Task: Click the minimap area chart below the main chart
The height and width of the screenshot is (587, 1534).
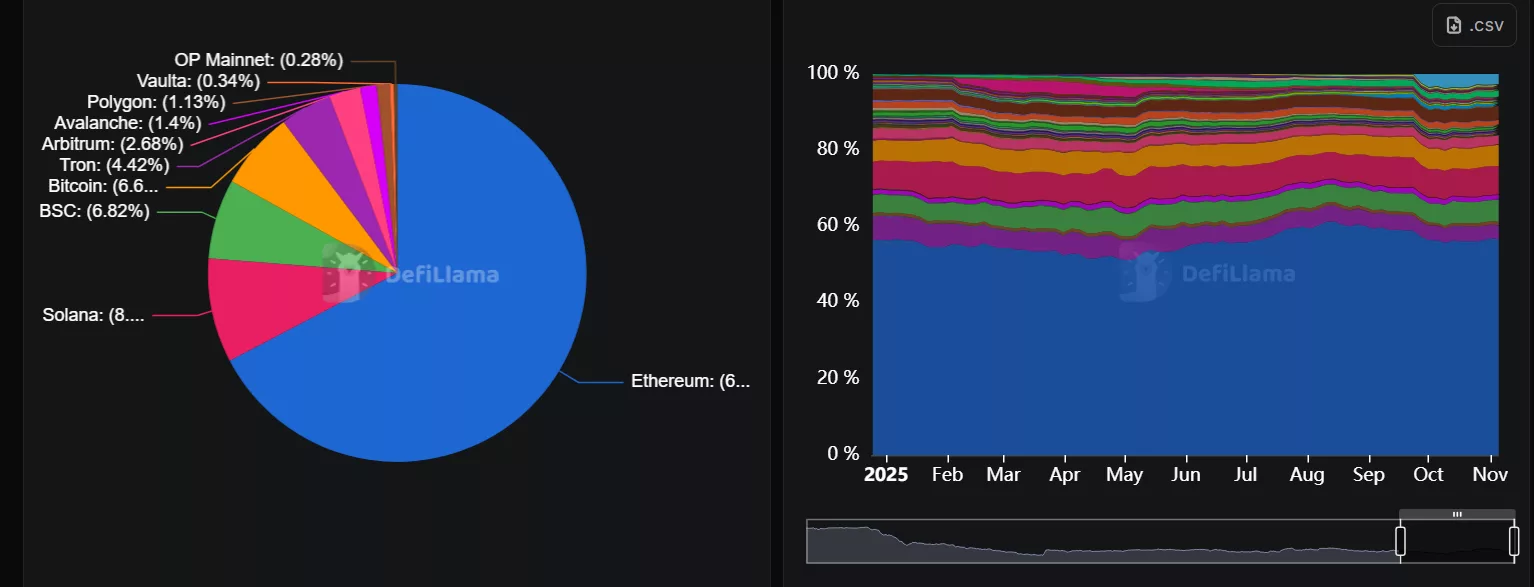Action: (x=1100, y=545)
